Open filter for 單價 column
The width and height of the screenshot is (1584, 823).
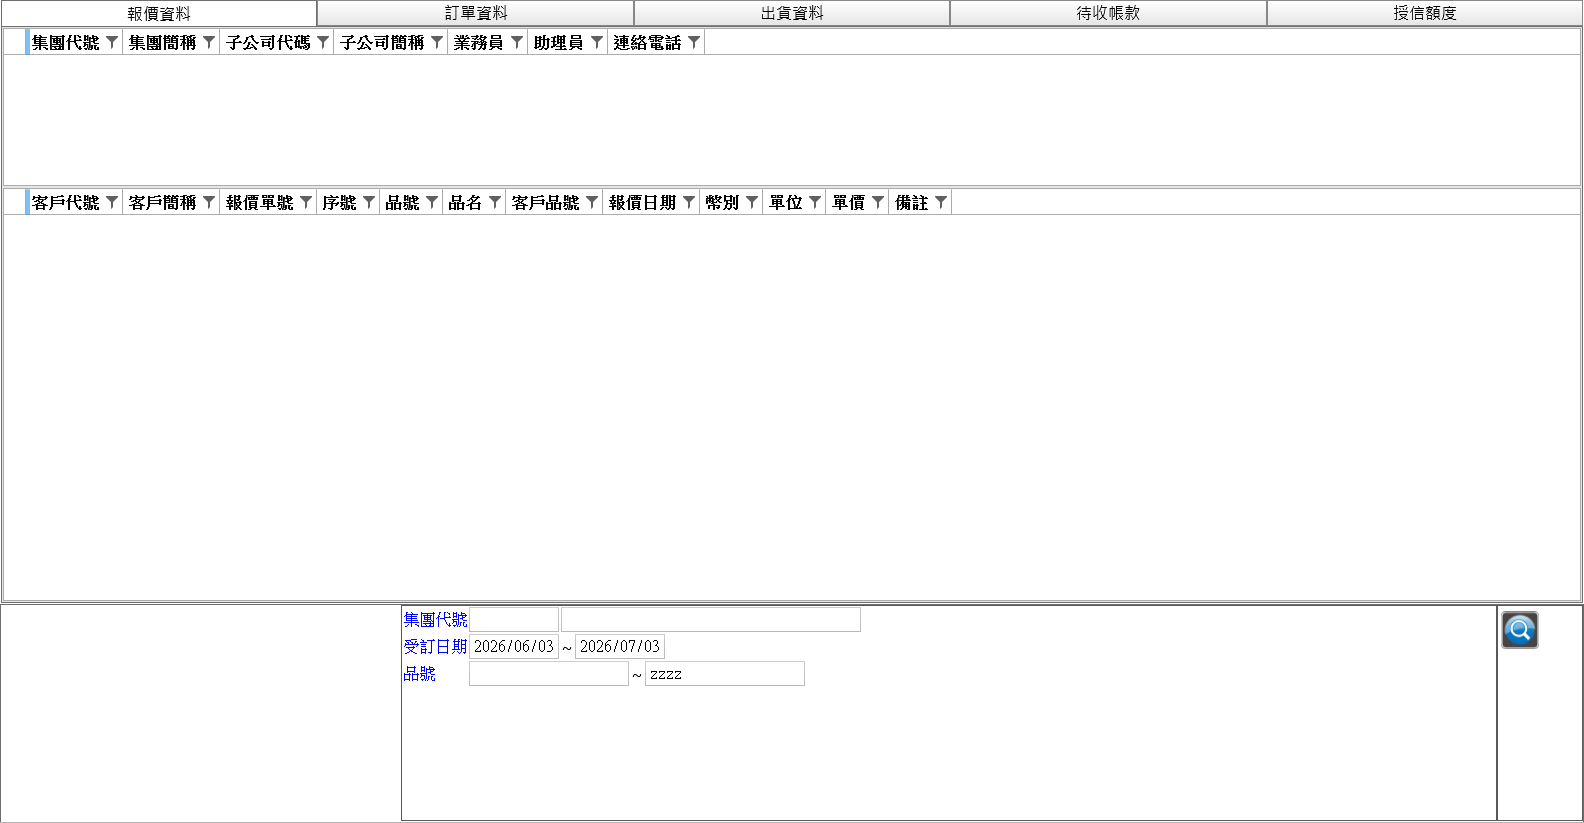pos(878,202)
